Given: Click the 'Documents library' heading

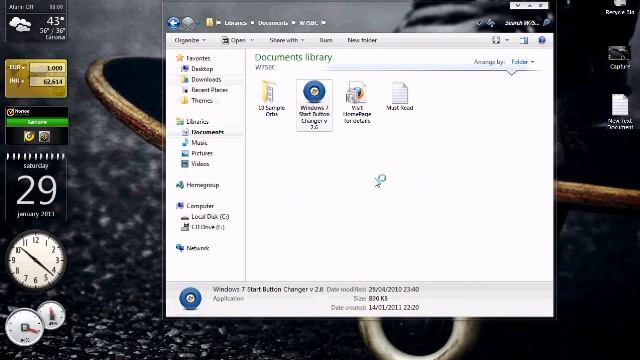Looking at the screenshot, I should coord(293,58).
